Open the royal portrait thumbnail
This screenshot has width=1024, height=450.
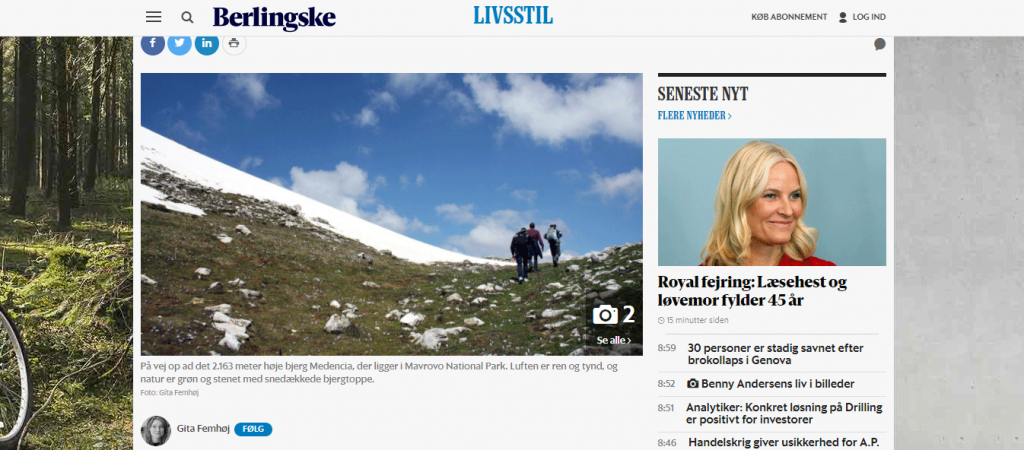[x=772, y=202]
